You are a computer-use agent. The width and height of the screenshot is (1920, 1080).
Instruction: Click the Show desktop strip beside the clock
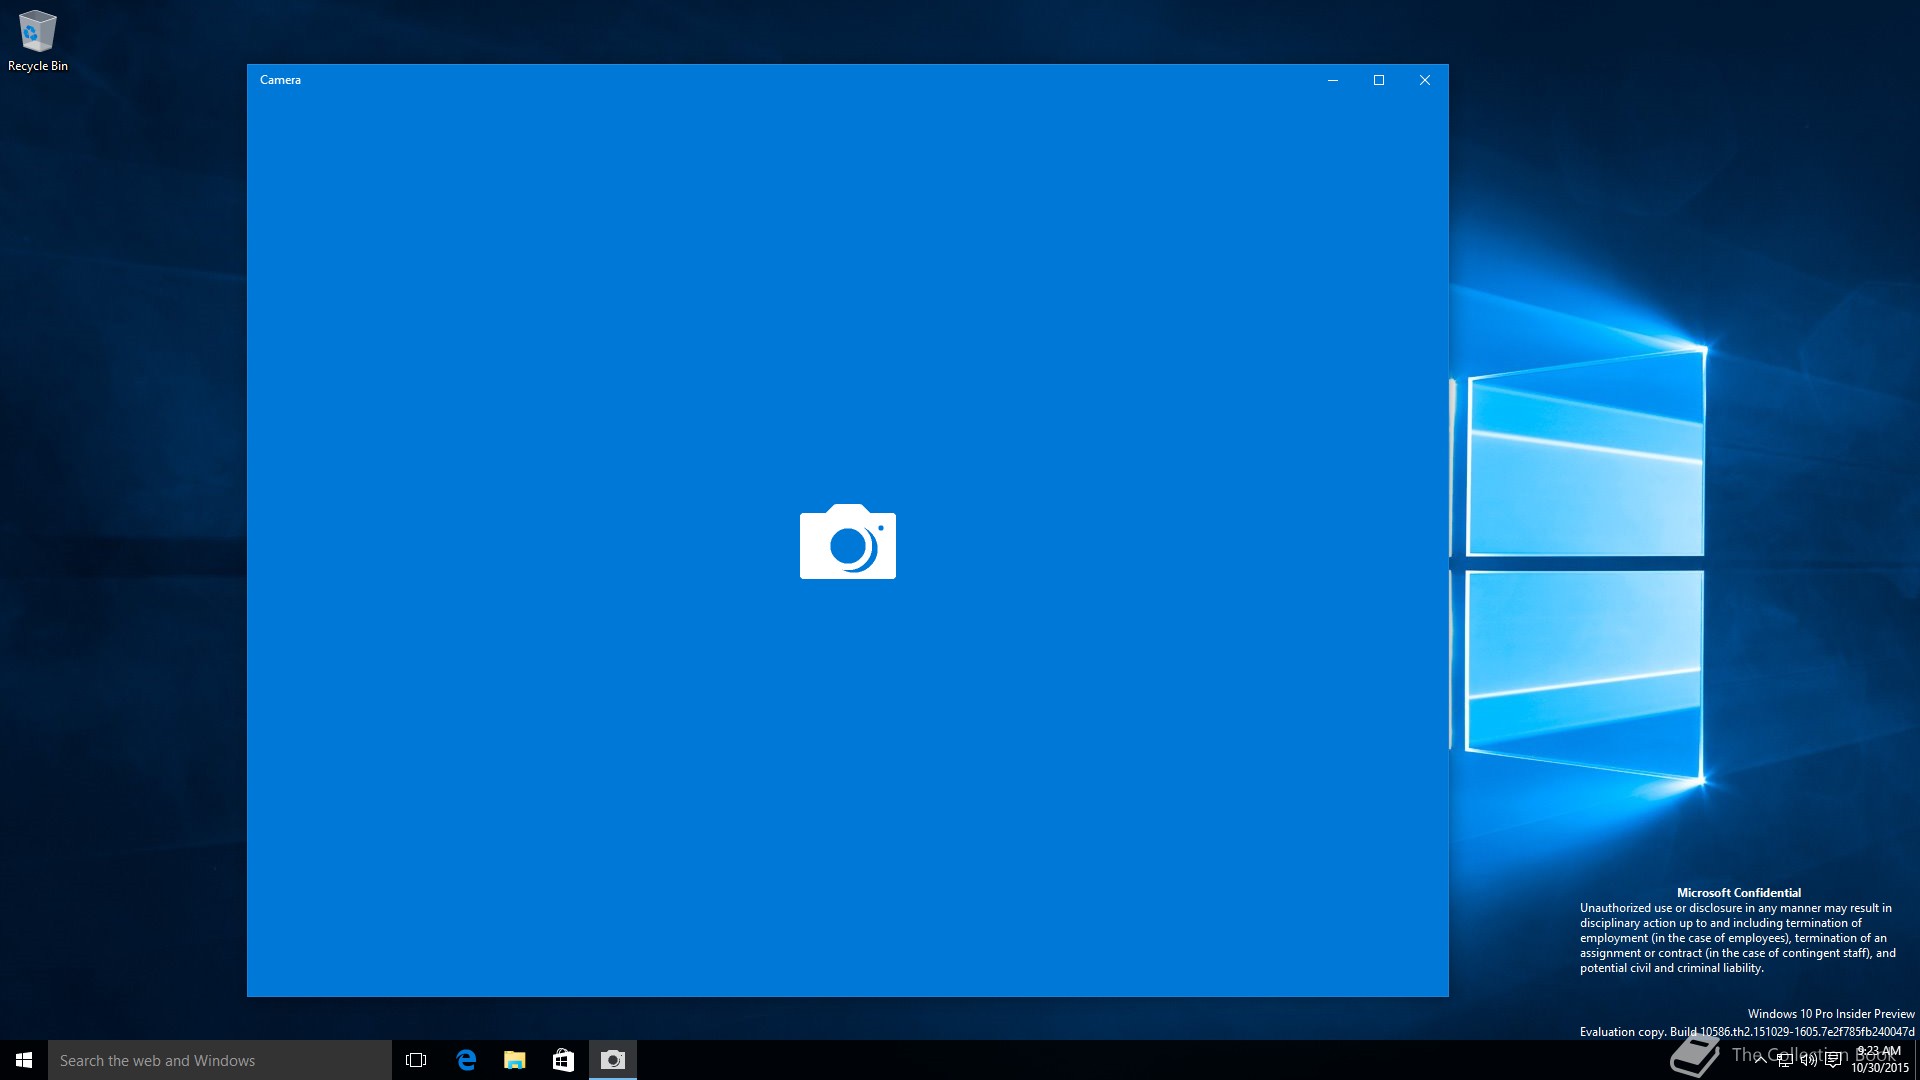click(1917, 1060)
